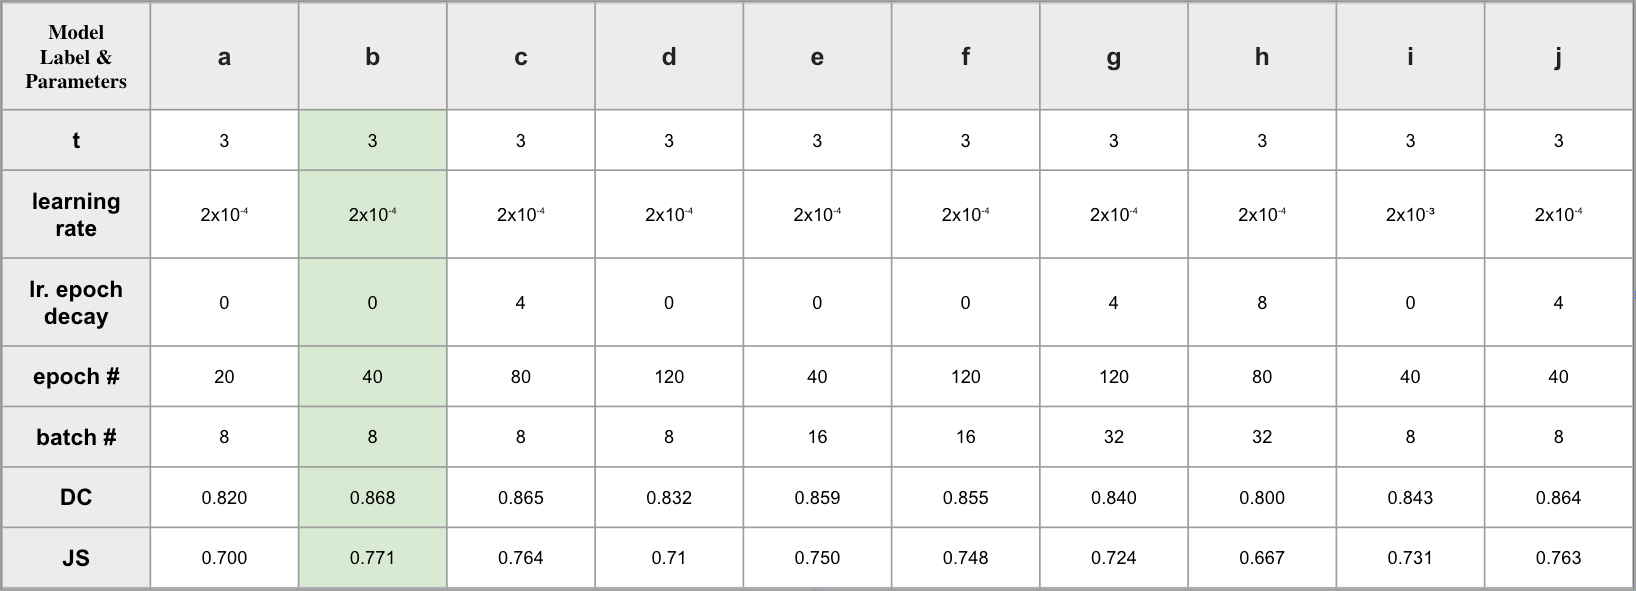Select the learning rate cell in column i
The image size is (1636, 591).
[1410, 215]
